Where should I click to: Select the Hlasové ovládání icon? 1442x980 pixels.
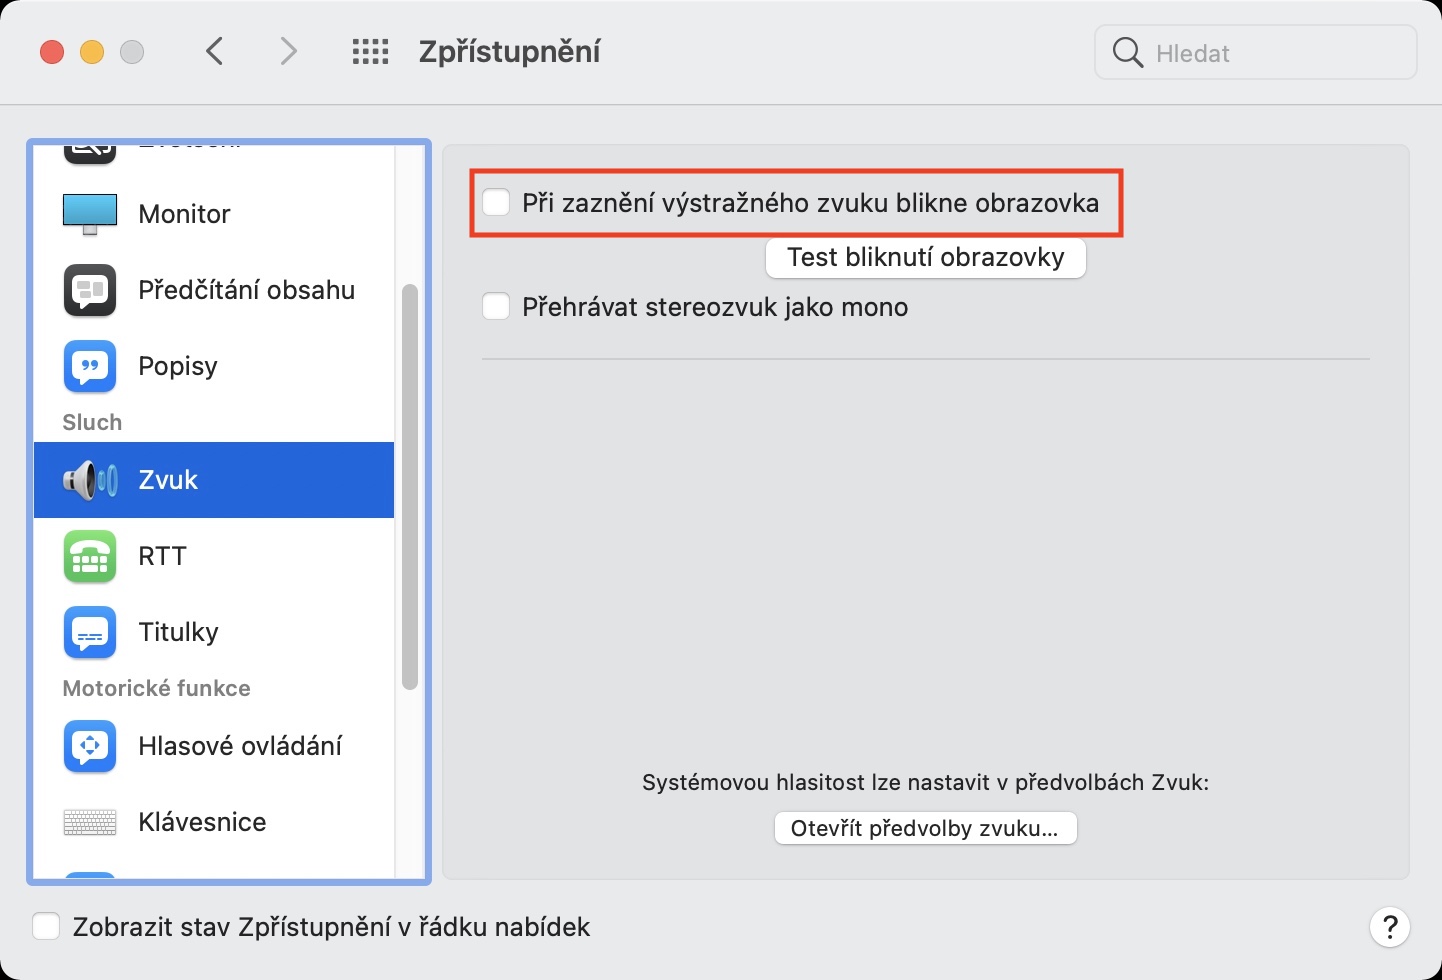90,746
